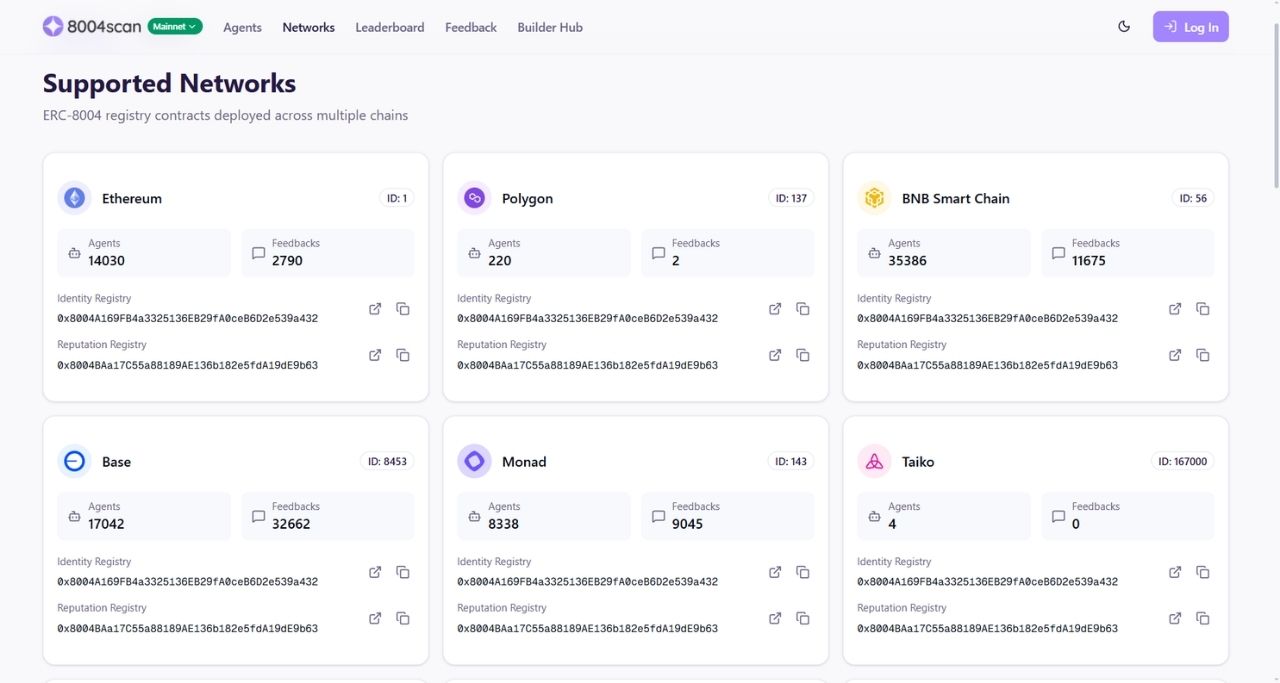The image size is (1280, 683).
Task: Open Monad Reputation Registry external link
Action: pos(775,618)
